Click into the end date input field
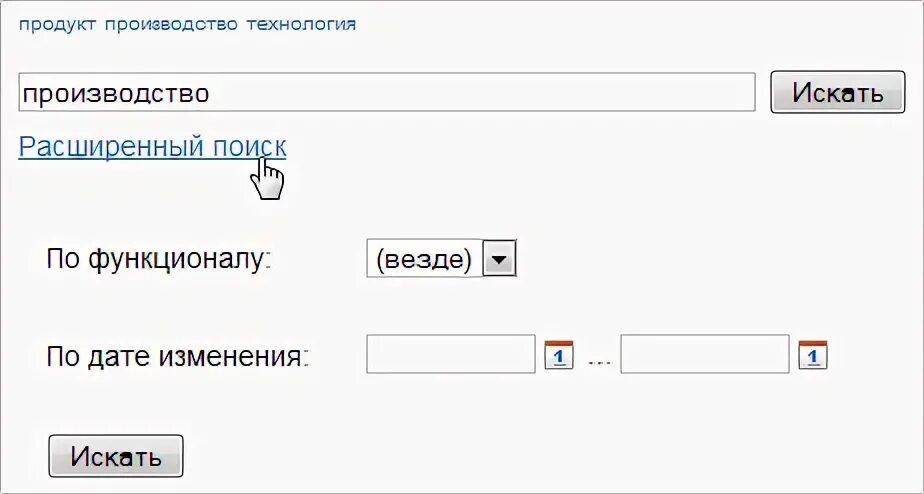 (705, 354)
